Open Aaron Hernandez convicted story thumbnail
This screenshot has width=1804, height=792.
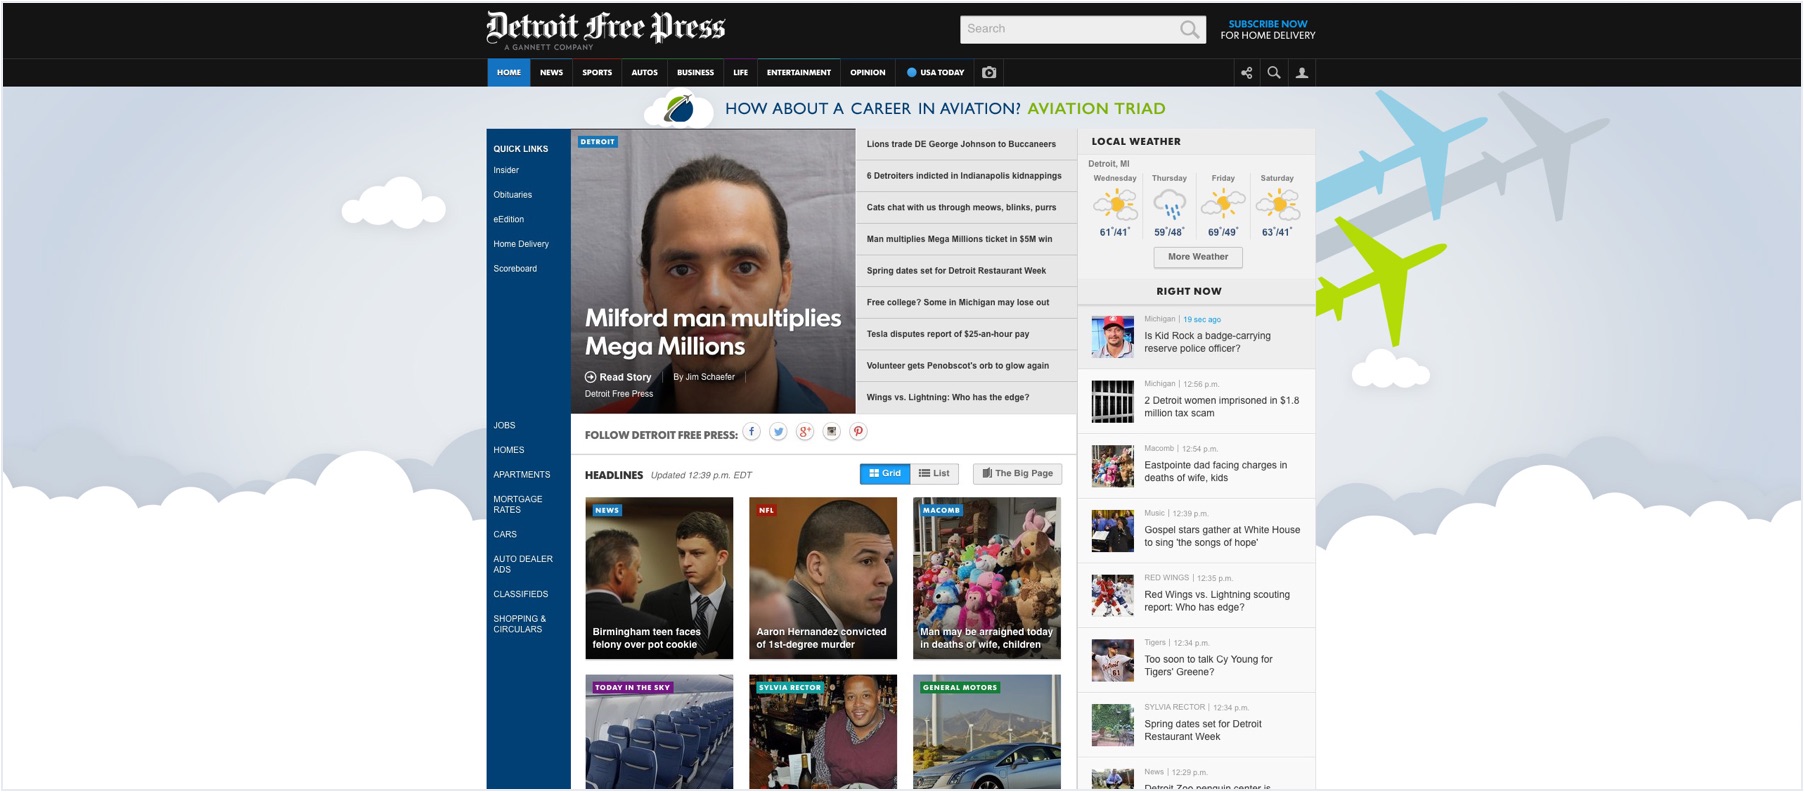coord(823,578)
